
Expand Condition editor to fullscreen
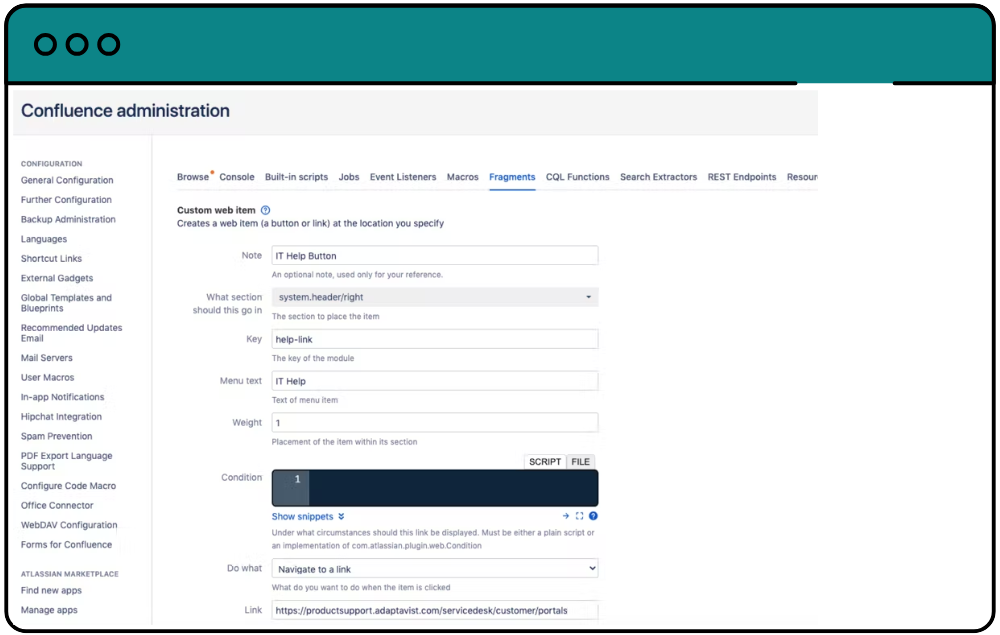(x=579, y=516)
